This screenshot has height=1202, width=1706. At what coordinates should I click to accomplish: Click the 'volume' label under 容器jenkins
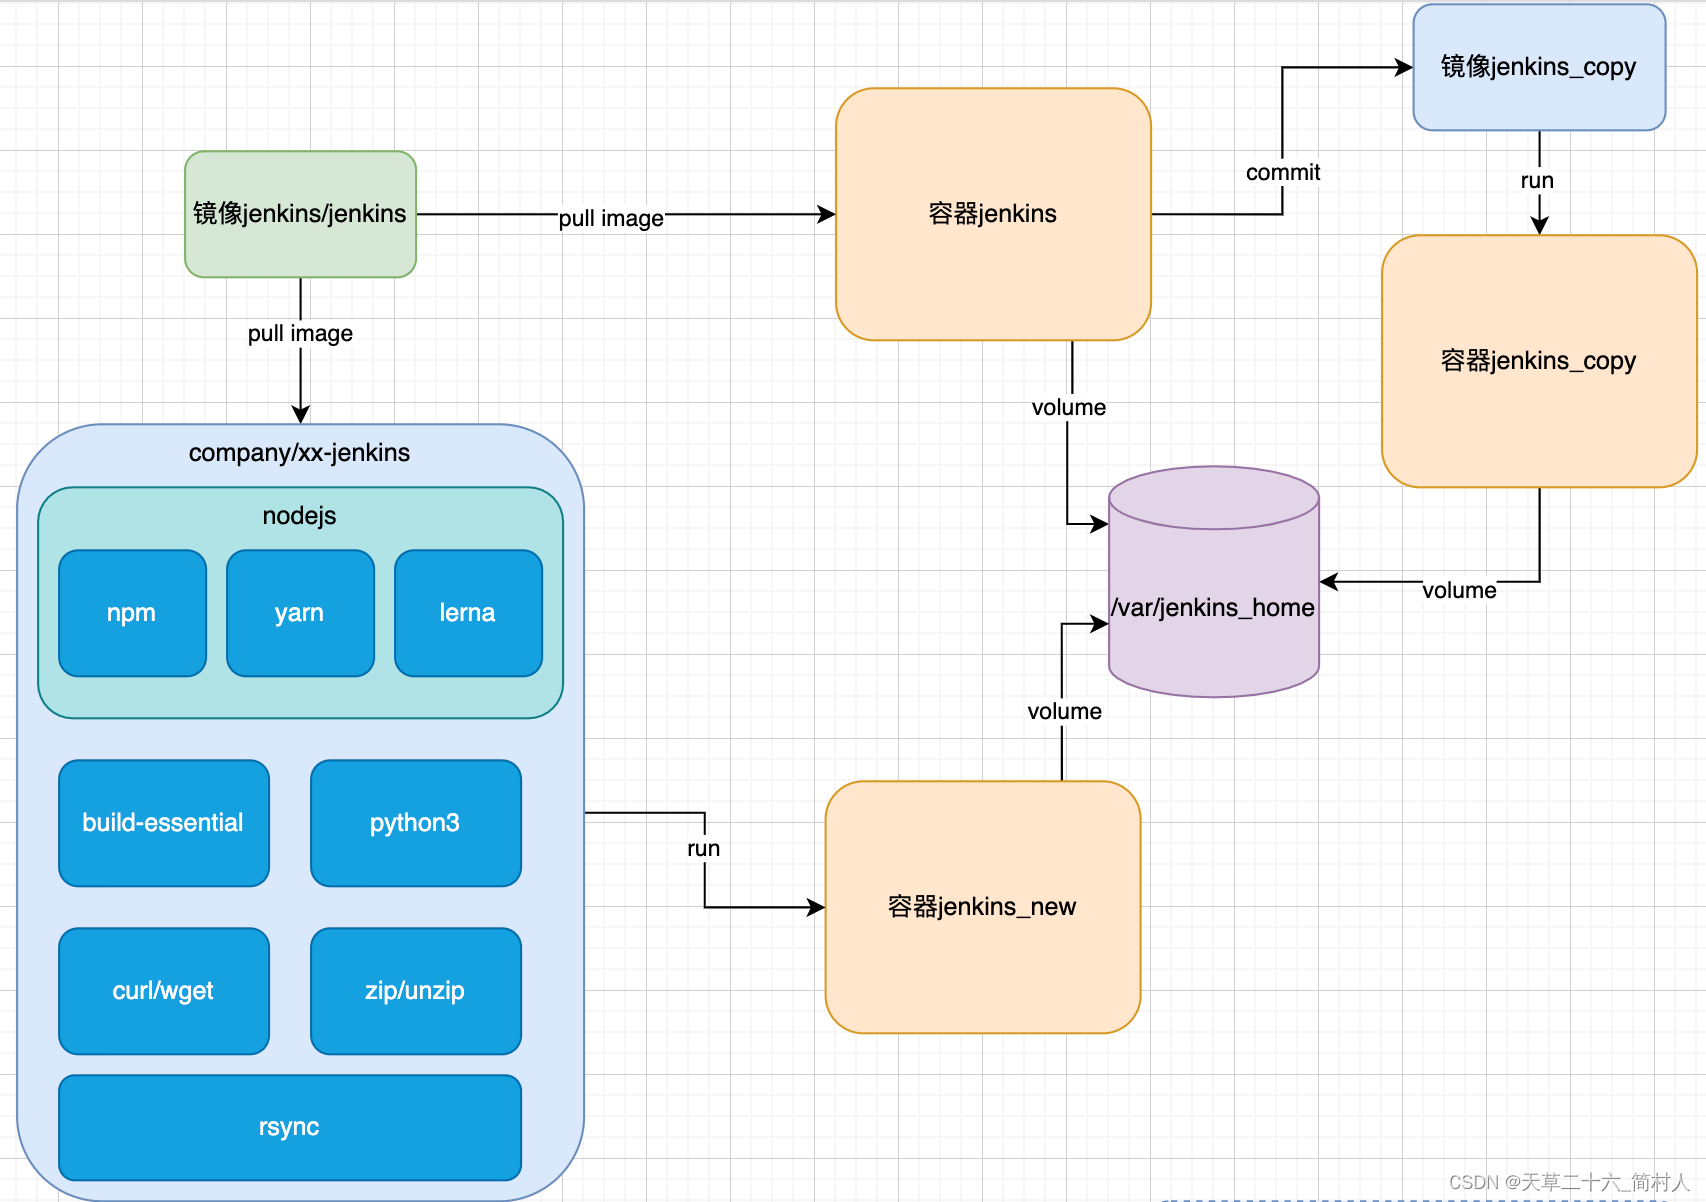1069,407
